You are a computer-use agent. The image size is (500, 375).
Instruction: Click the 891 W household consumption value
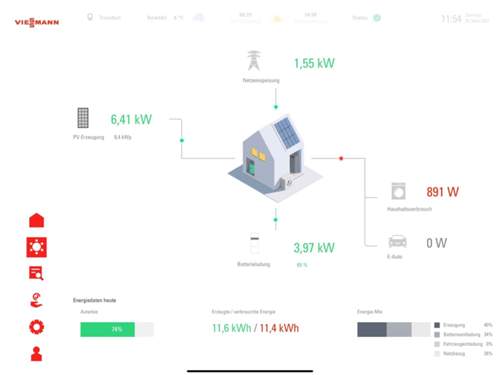point(443,192)
